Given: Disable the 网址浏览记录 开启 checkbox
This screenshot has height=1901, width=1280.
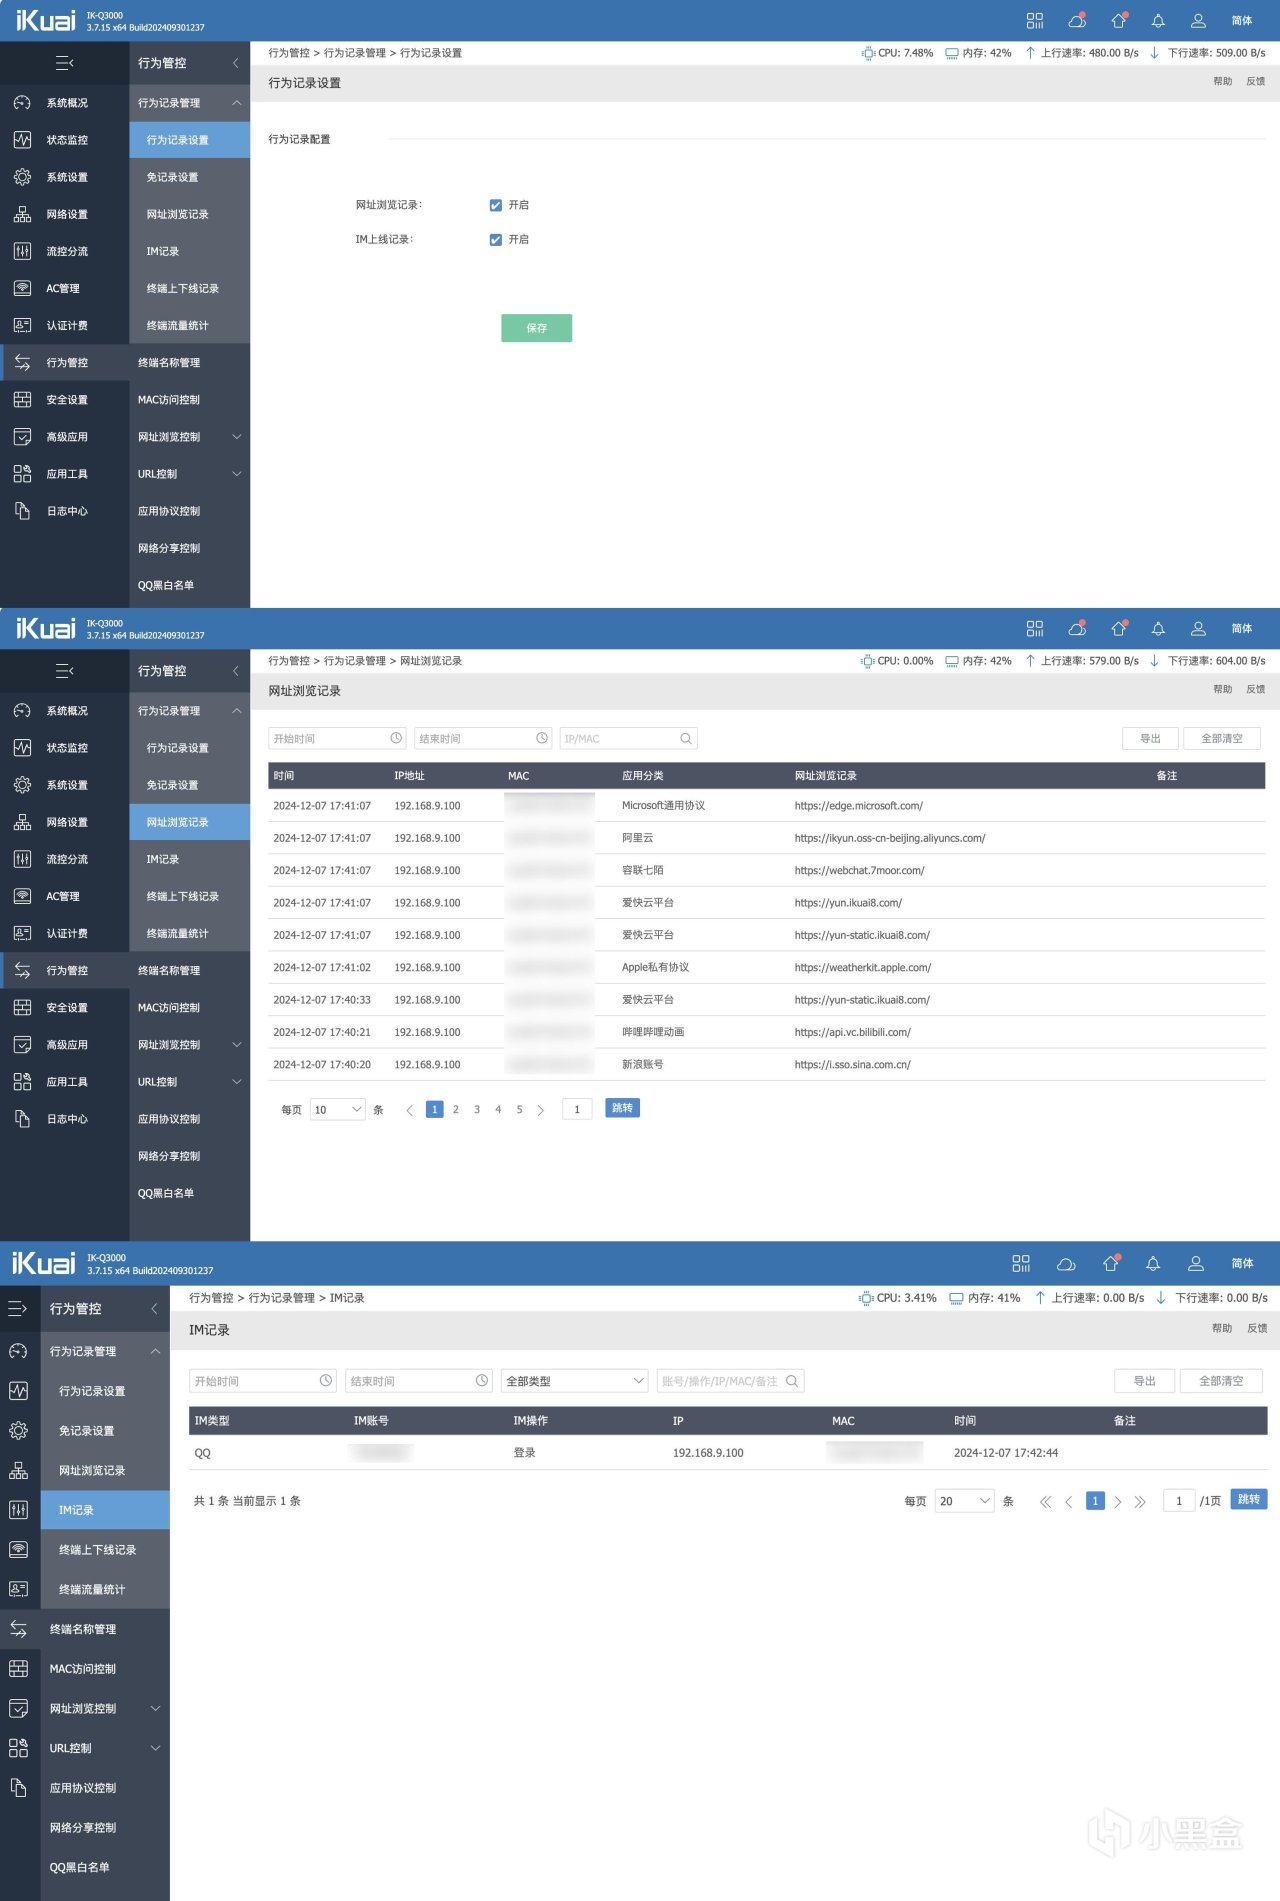Looking at the screenshot, I should click(x=495, y=205).
